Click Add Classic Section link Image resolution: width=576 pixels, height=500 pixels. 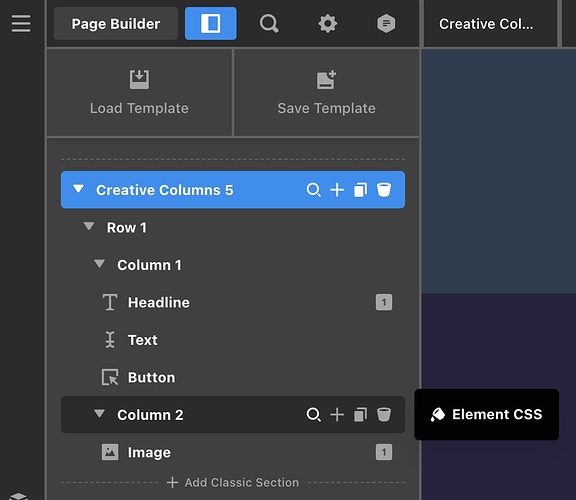(233, 482)
